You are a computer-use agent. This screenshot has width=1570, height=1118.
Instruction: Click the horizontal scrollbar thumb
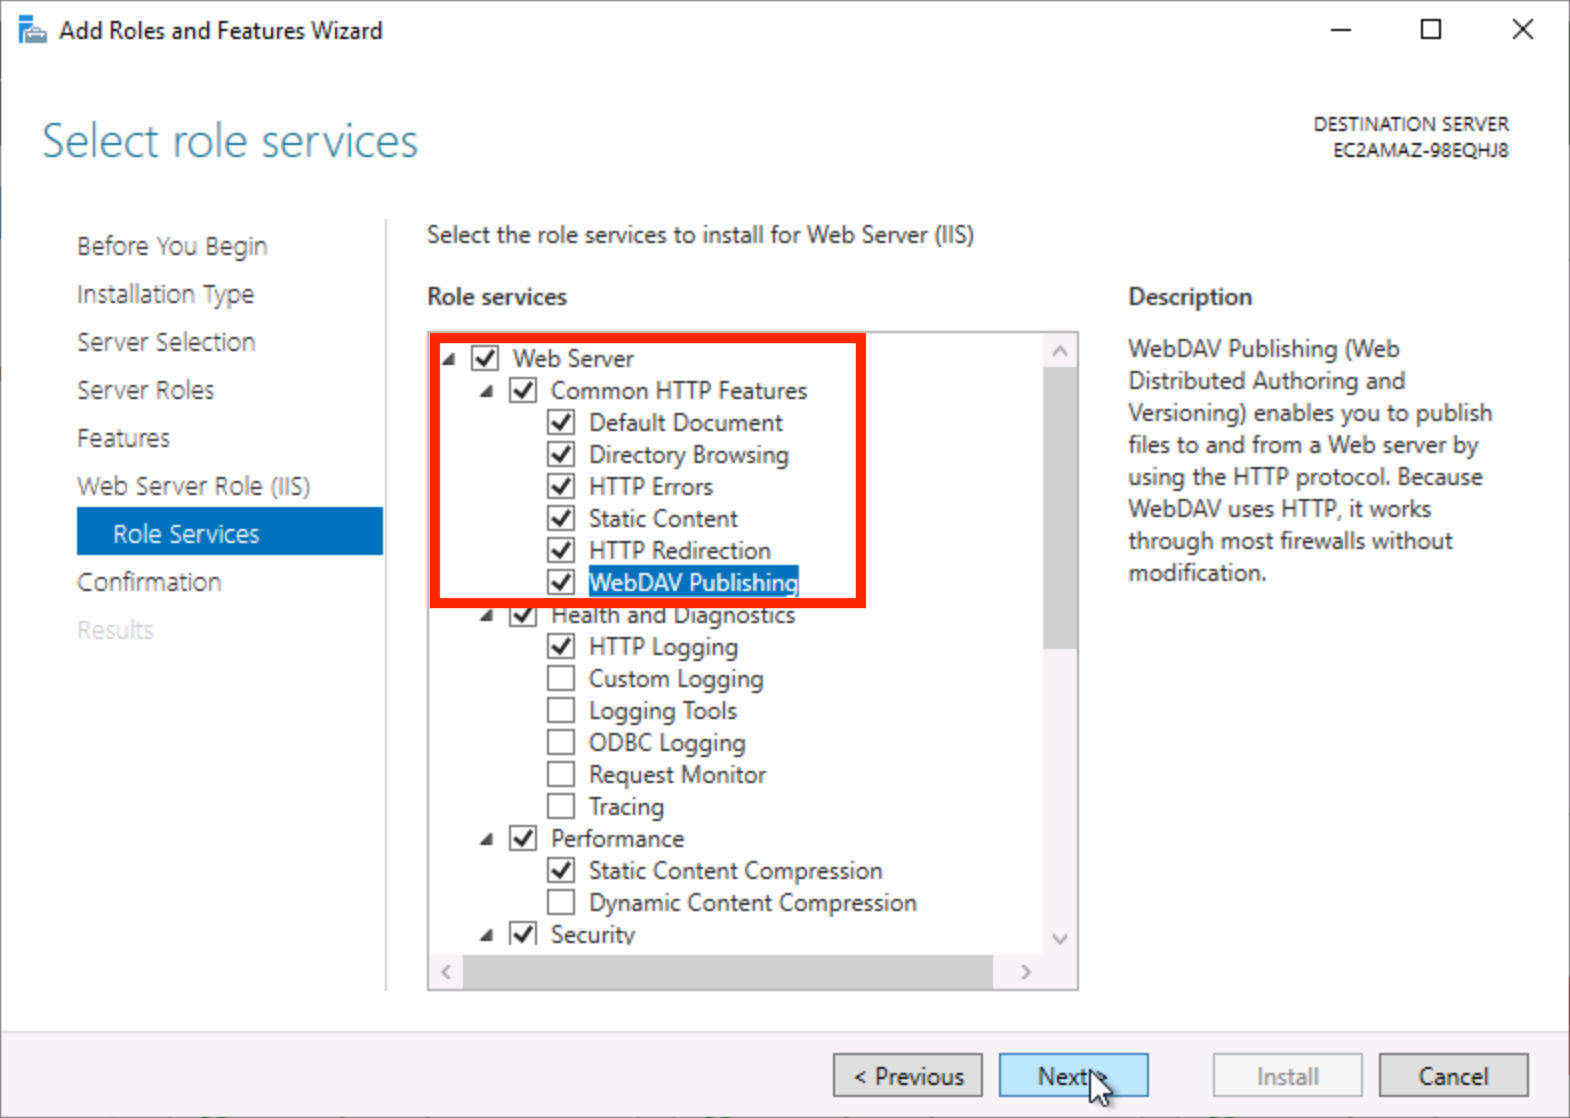(x=728, y=972)
